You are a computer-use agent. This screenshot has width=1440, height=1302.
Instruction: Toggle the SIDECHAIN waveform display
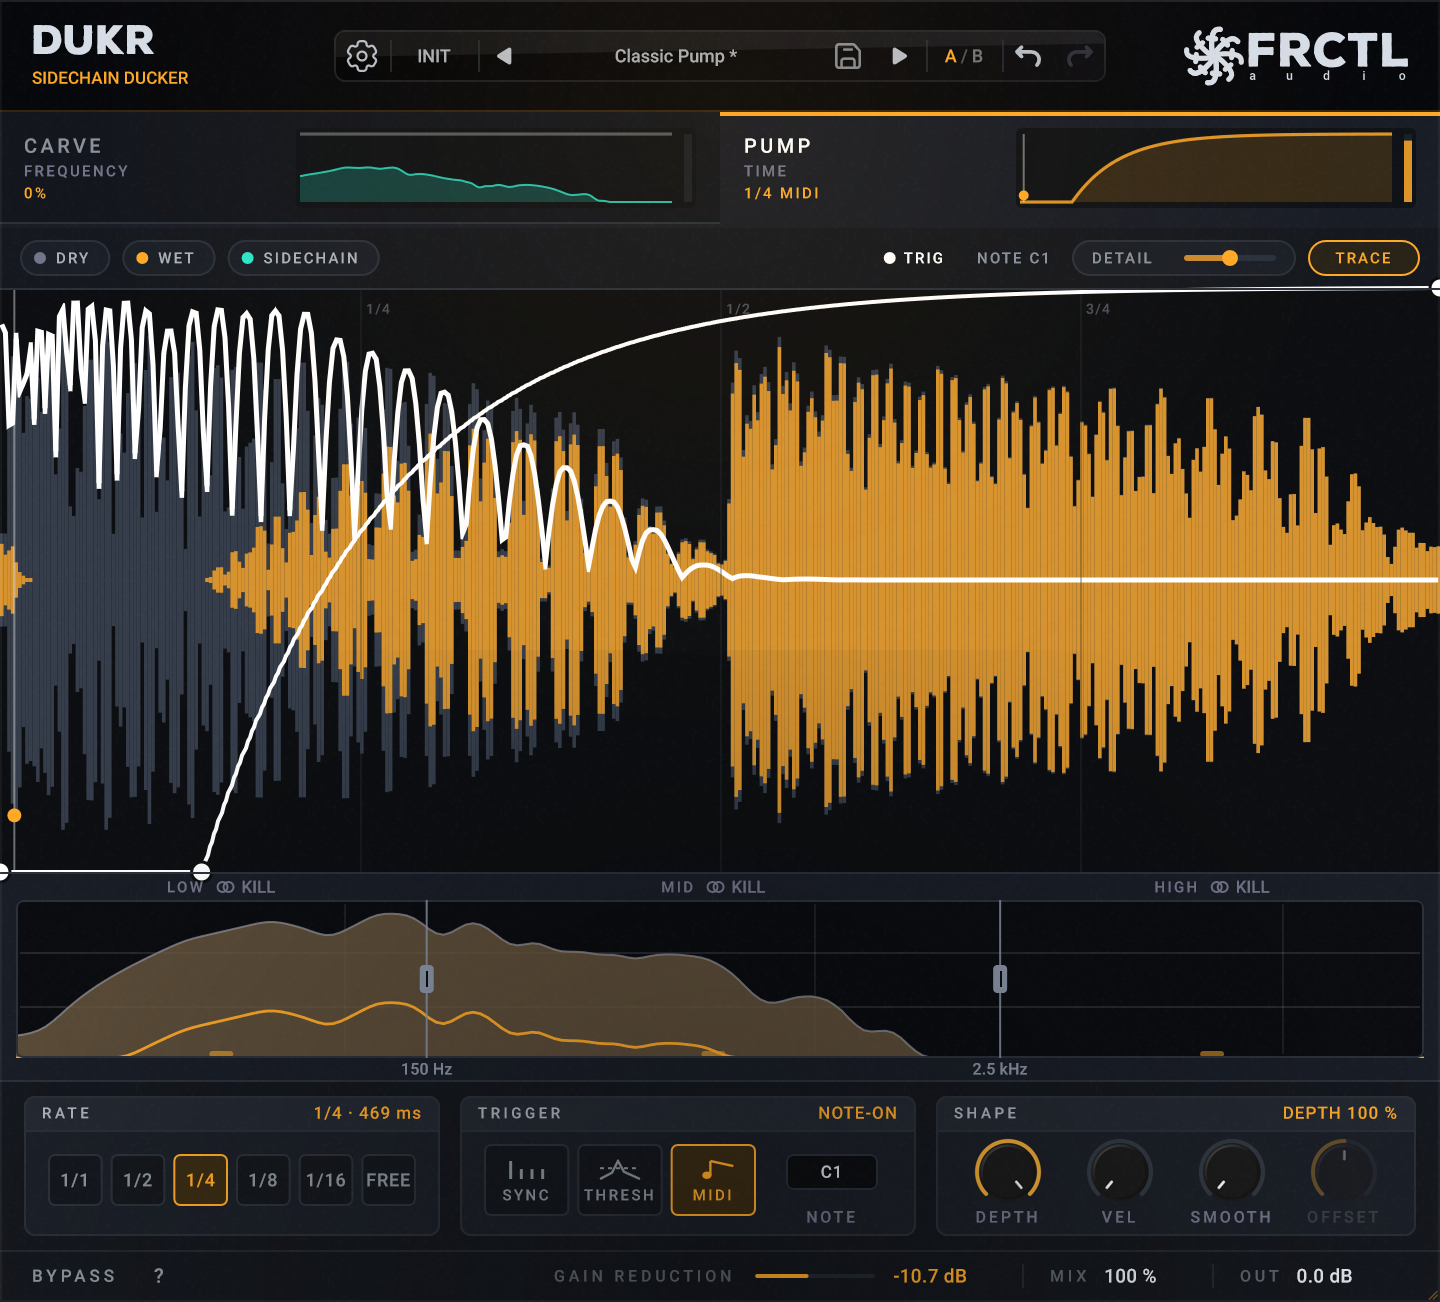pyautogui.click(x=304, y=258)
